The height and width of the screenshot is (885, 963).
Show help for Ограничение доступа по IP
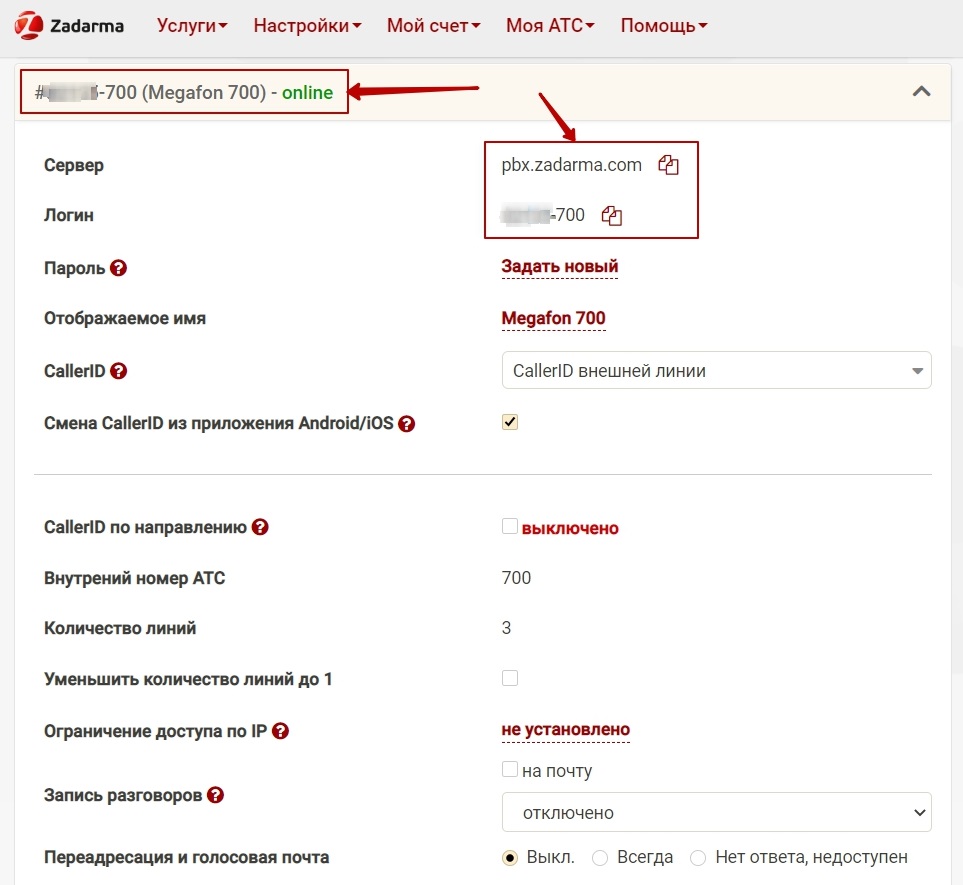[281, 731]
